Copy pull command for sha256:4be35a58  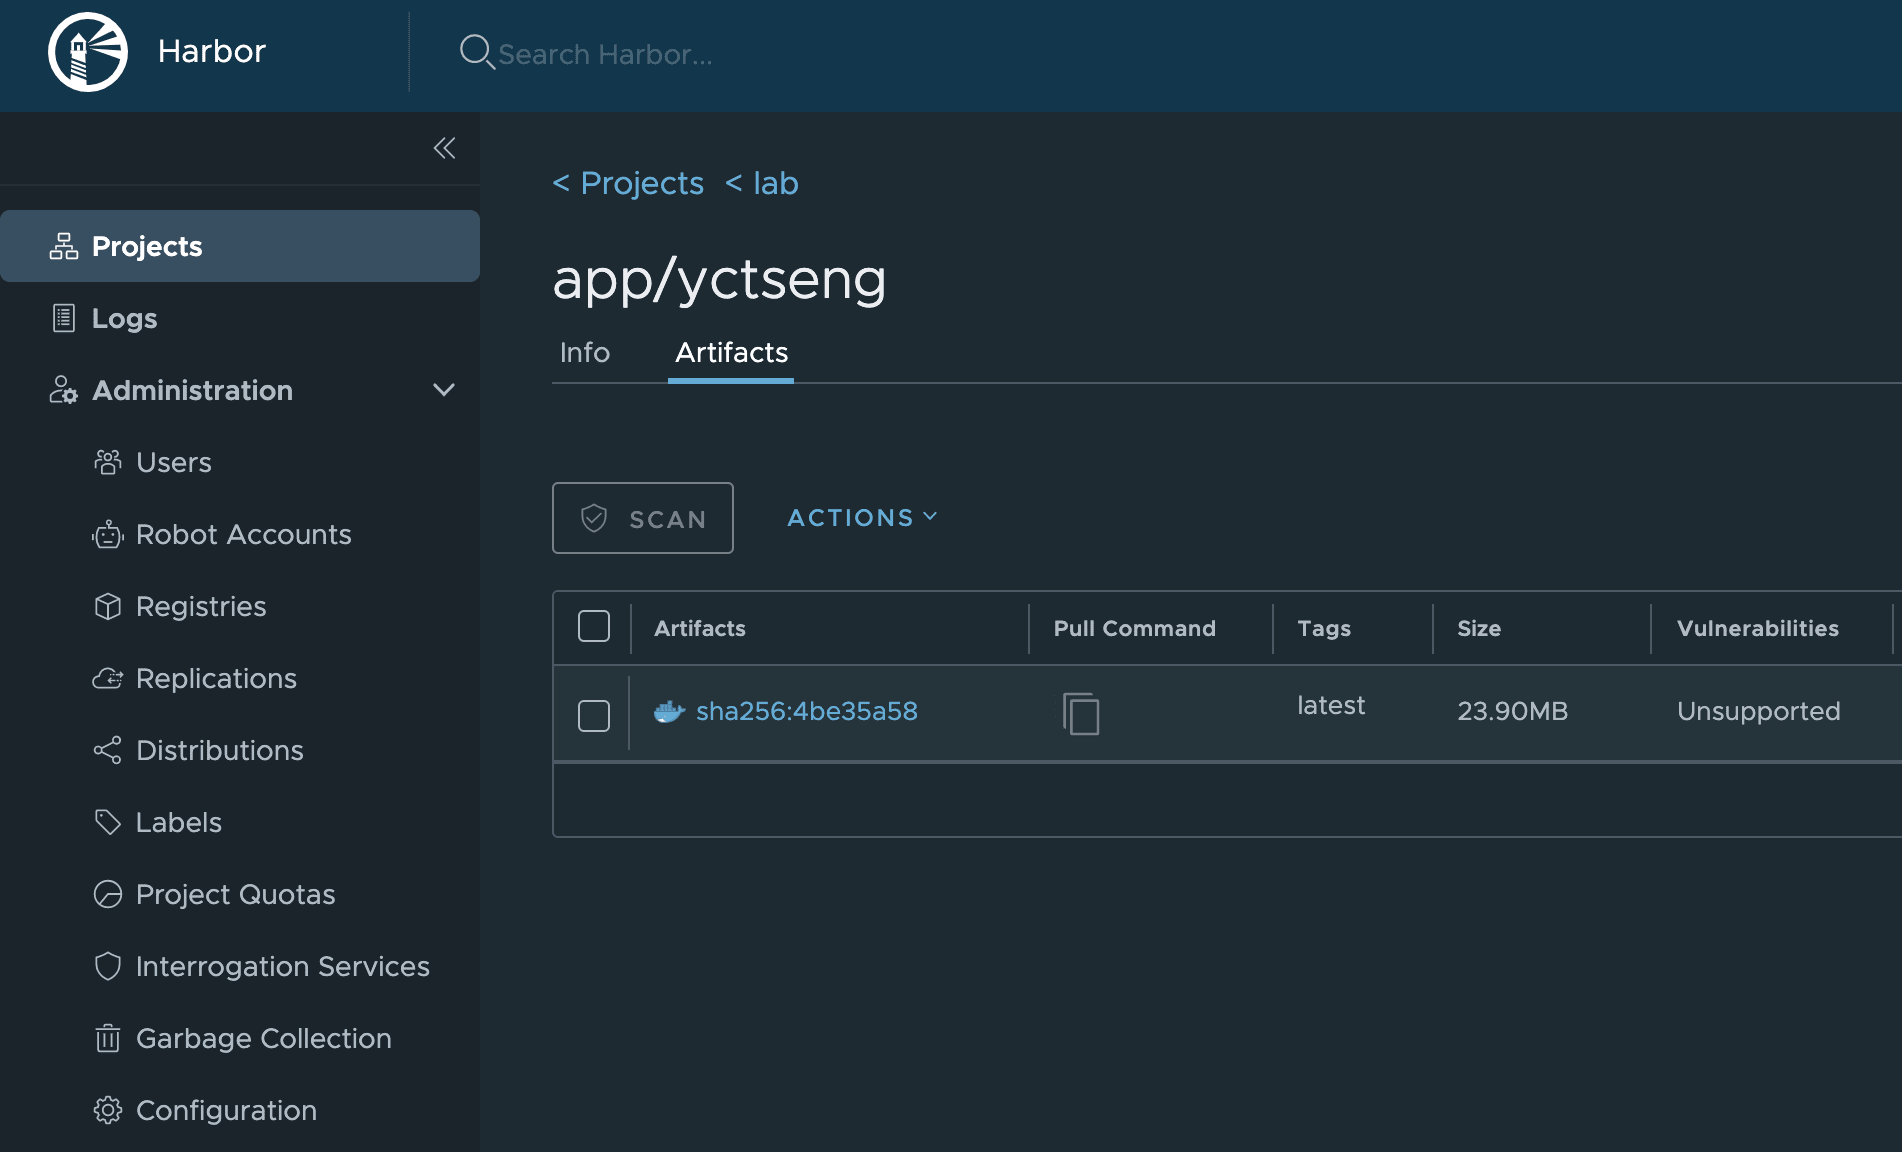(x=1081, y=713)
